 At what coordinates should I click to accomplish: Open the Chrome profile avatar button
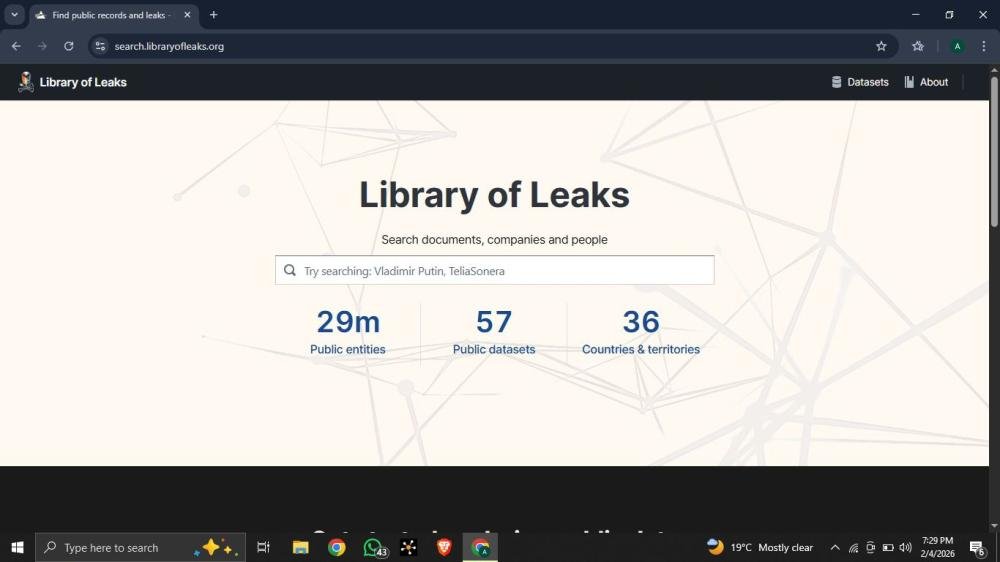click(x=957, y=46)
